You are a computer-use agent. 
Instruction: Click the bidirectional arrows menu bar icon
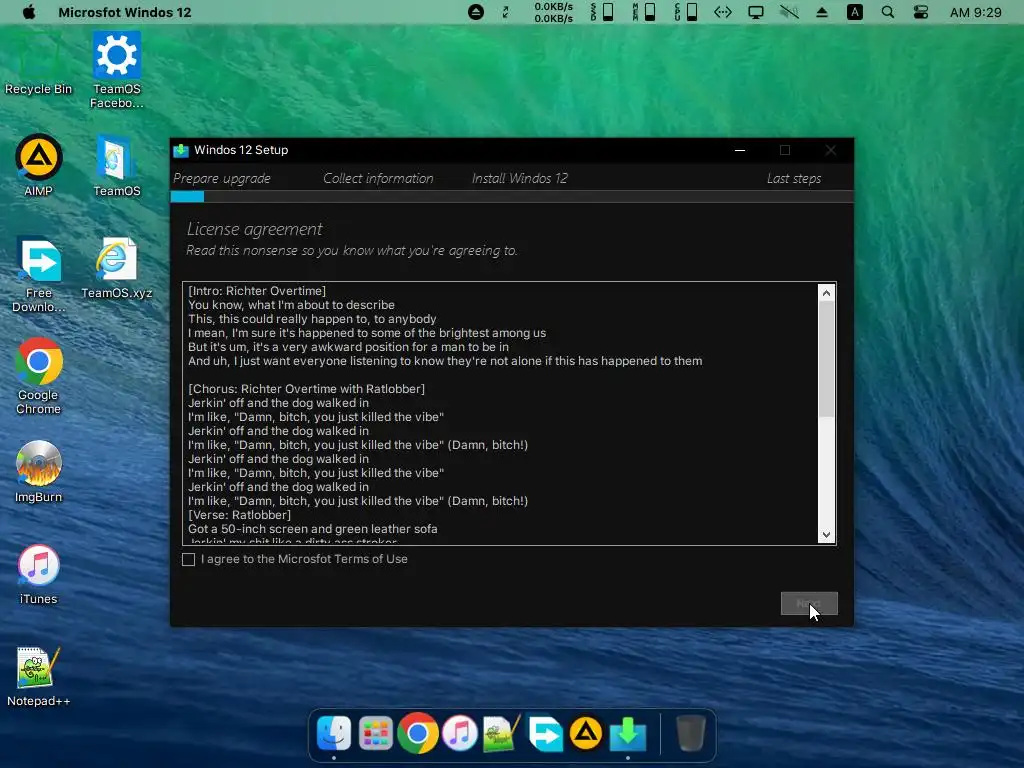pyautogui.click(x=722, y=12)
